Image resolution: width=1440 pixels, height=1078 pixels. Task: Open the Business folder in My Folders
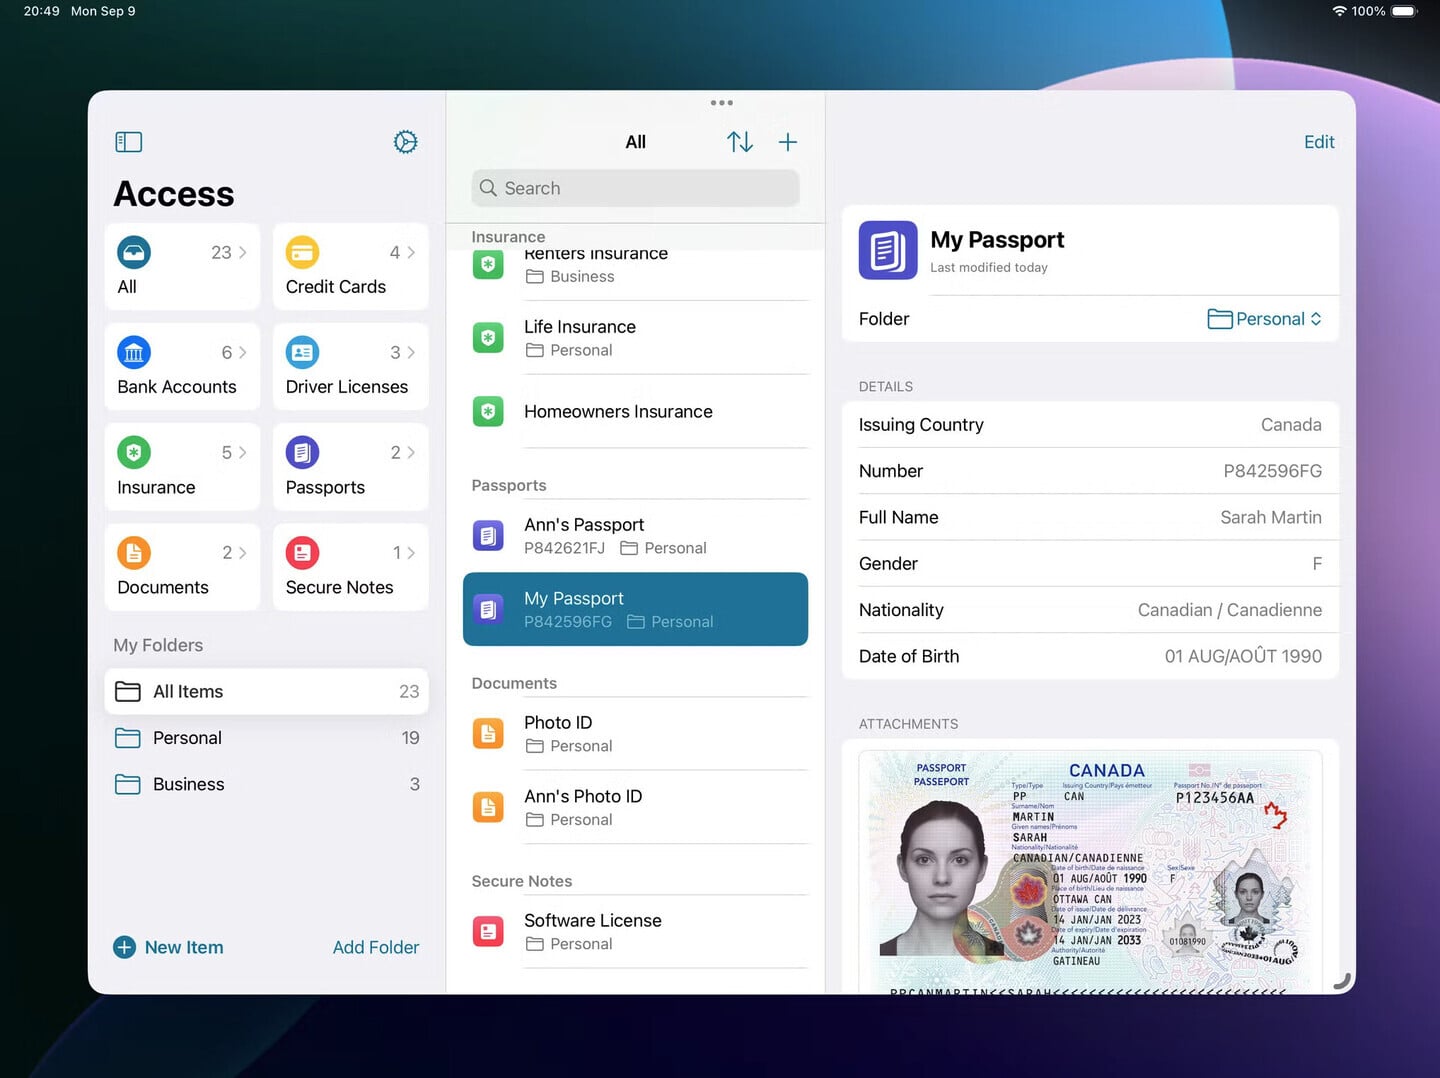click(x=188, y=784)
